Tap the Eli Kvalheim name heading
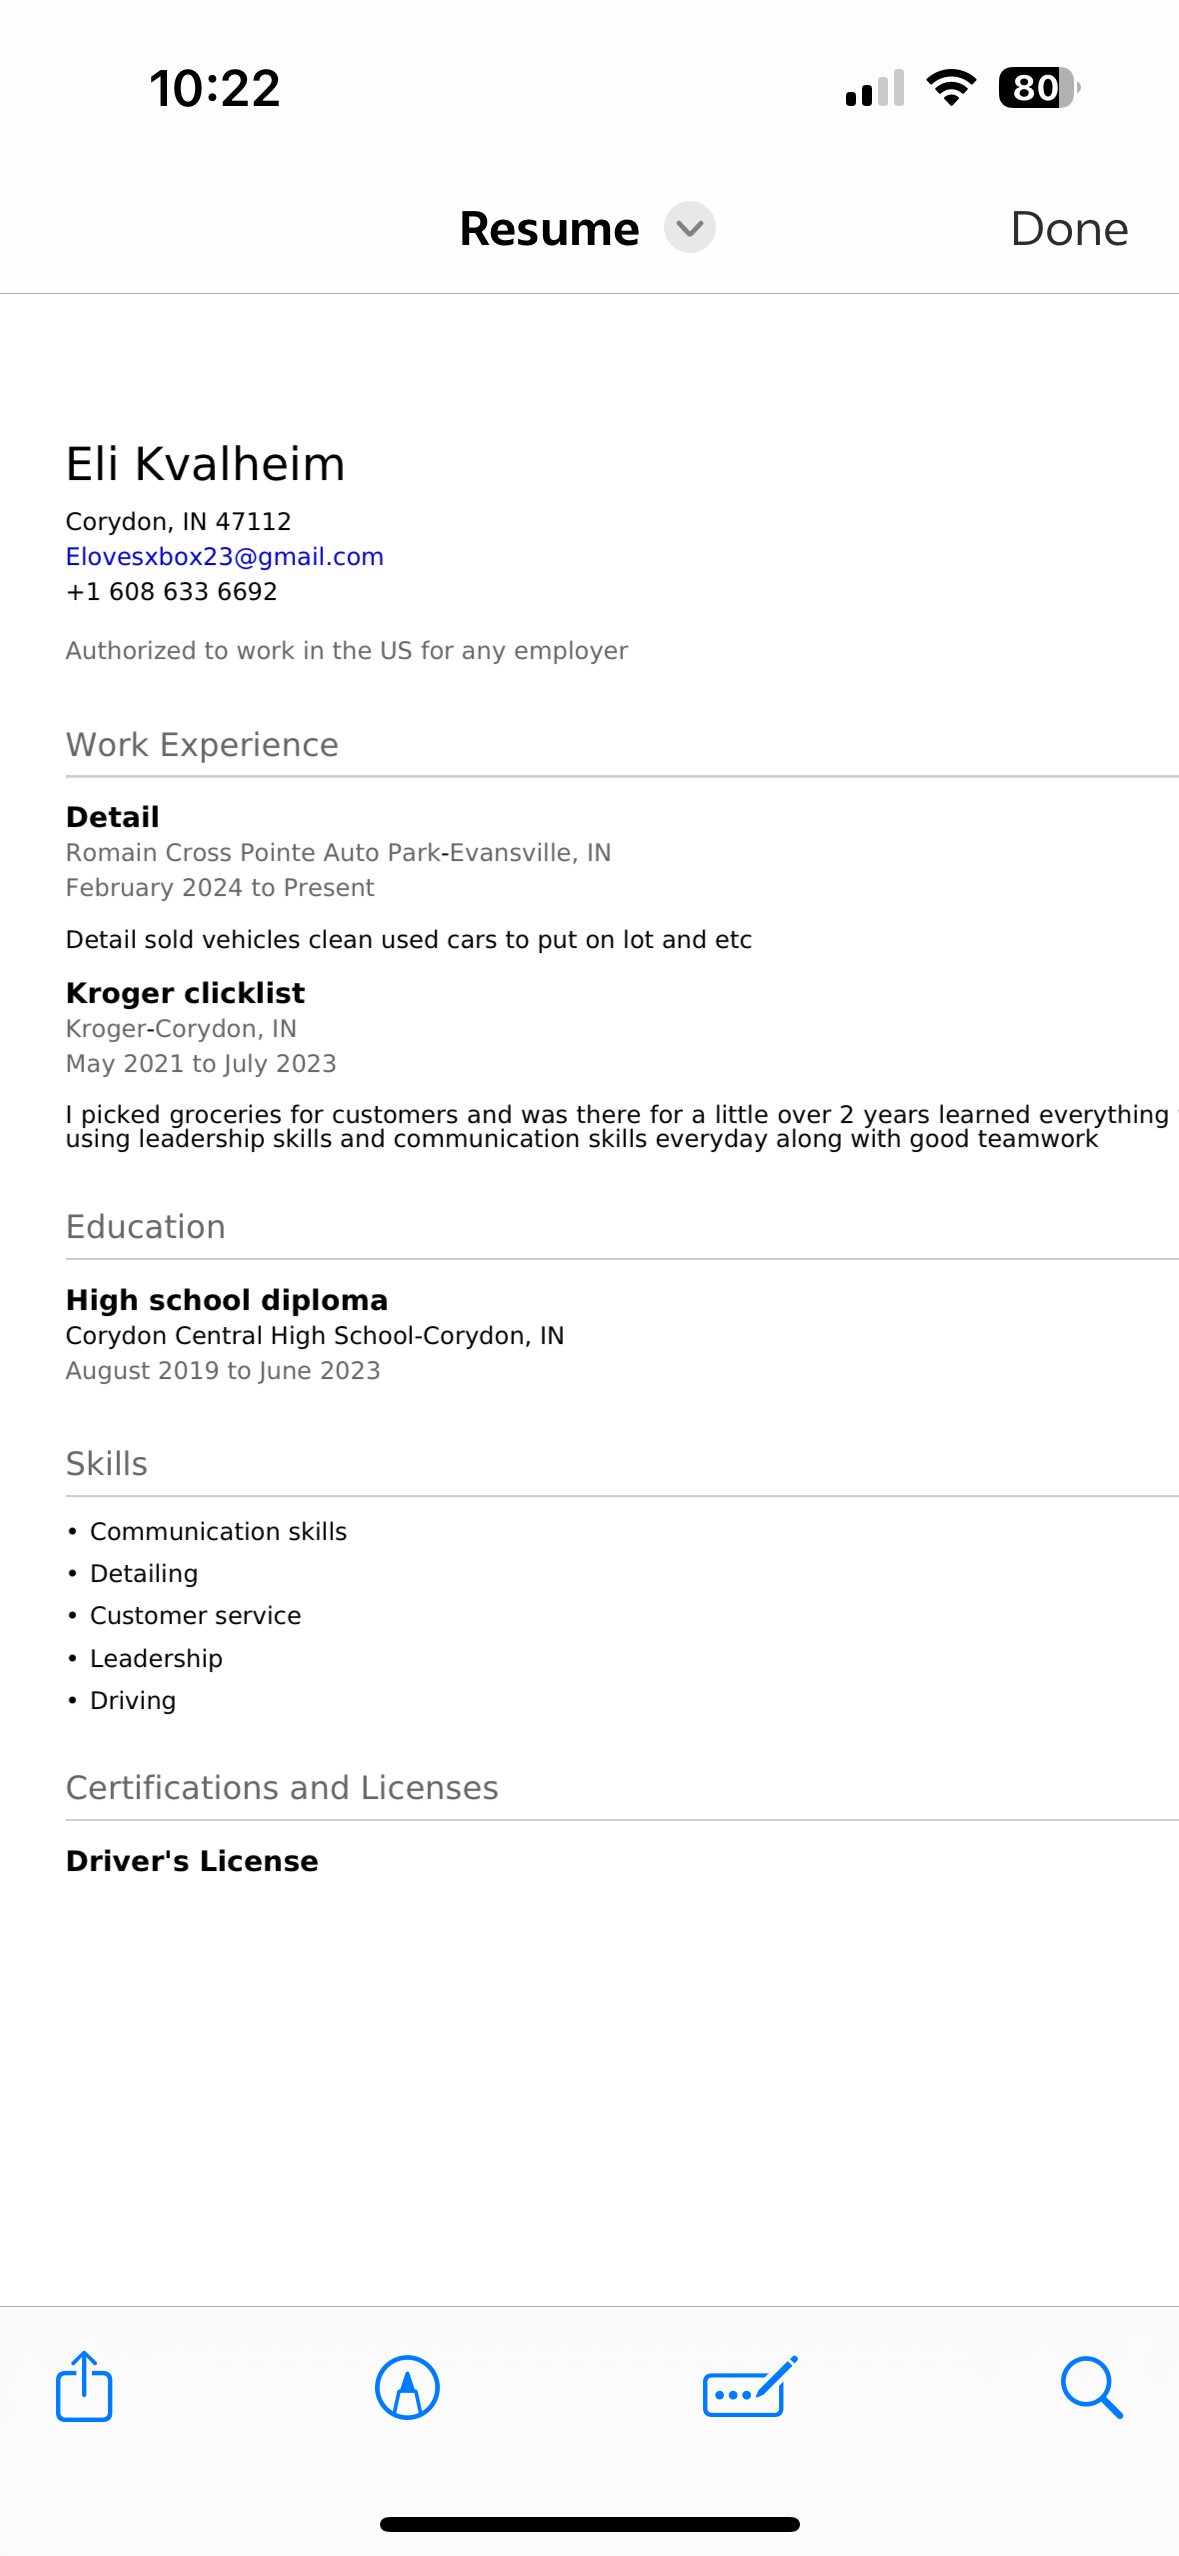 [x=206, y=465]
